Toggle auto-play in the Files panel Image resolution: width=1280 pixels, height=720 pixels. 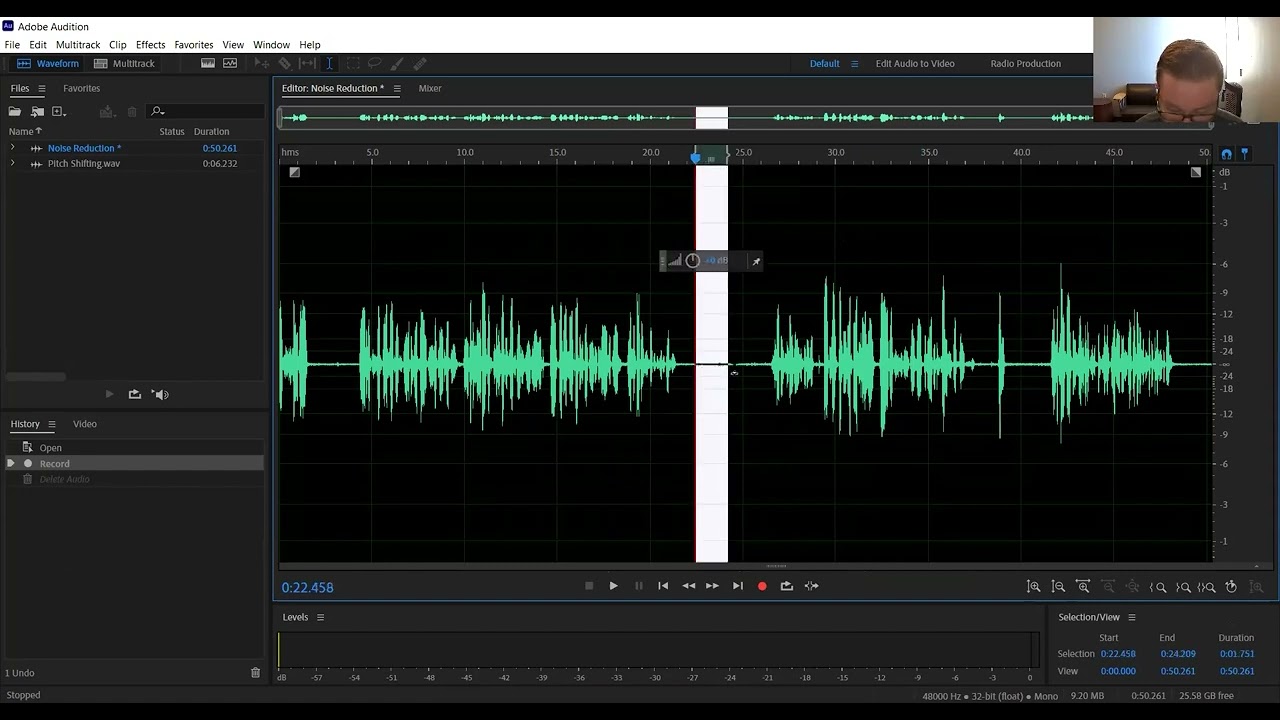(x=160, y=394)
